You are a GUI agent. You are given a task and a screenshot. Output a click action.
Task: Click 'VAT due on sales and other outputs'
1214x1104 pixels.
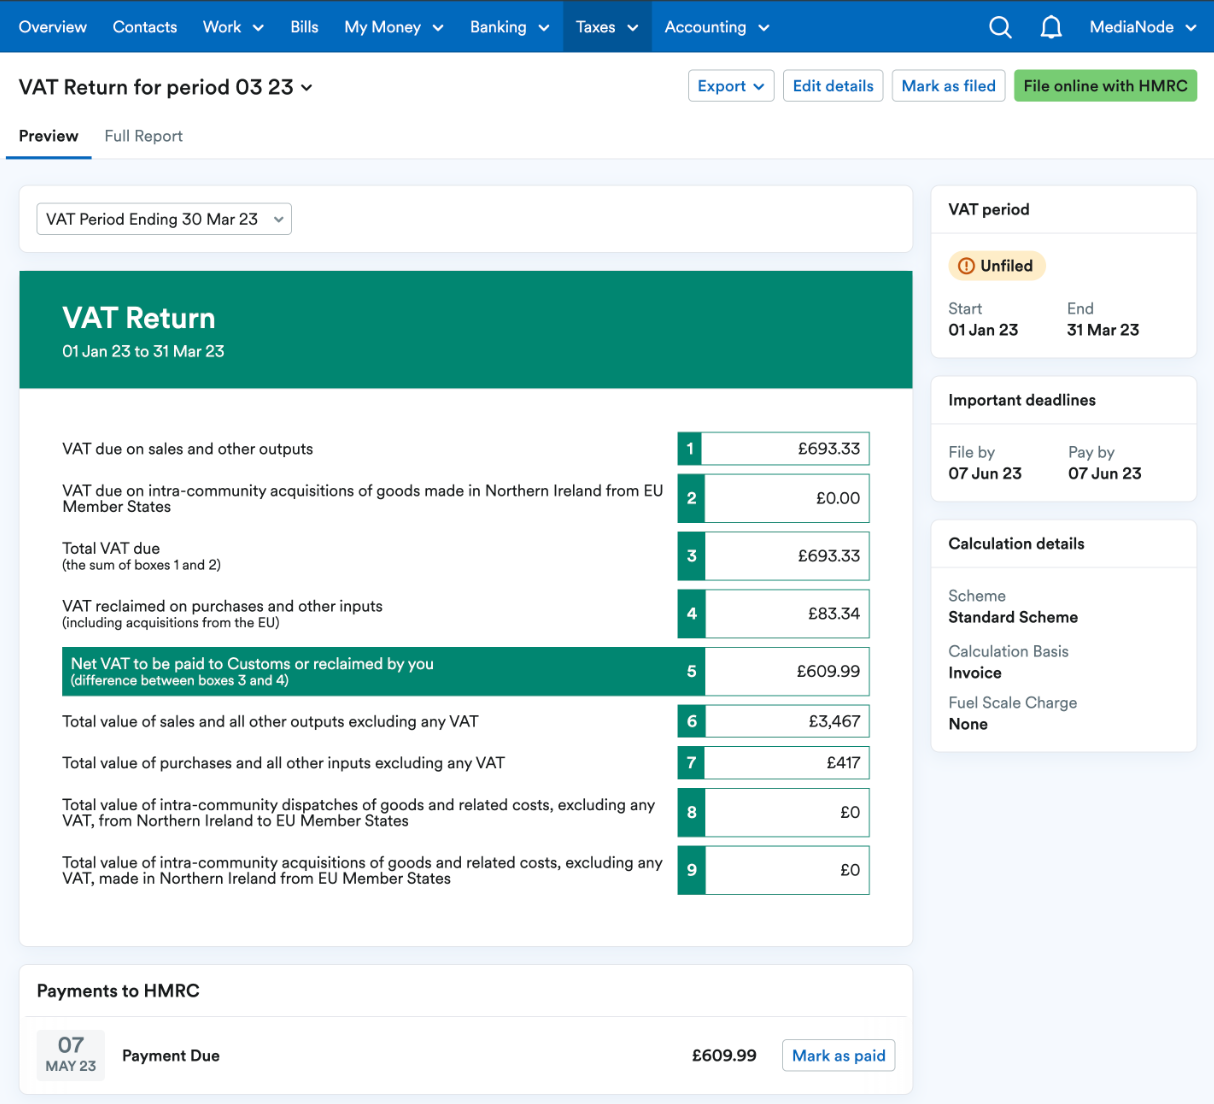188,449
